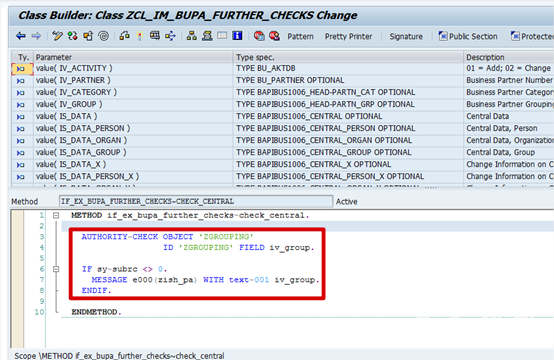Click TYPE BAPIBUS1006_CENTRAL_X OPTIONAL cell
554x360 pixels.
[x=348, y=165]
